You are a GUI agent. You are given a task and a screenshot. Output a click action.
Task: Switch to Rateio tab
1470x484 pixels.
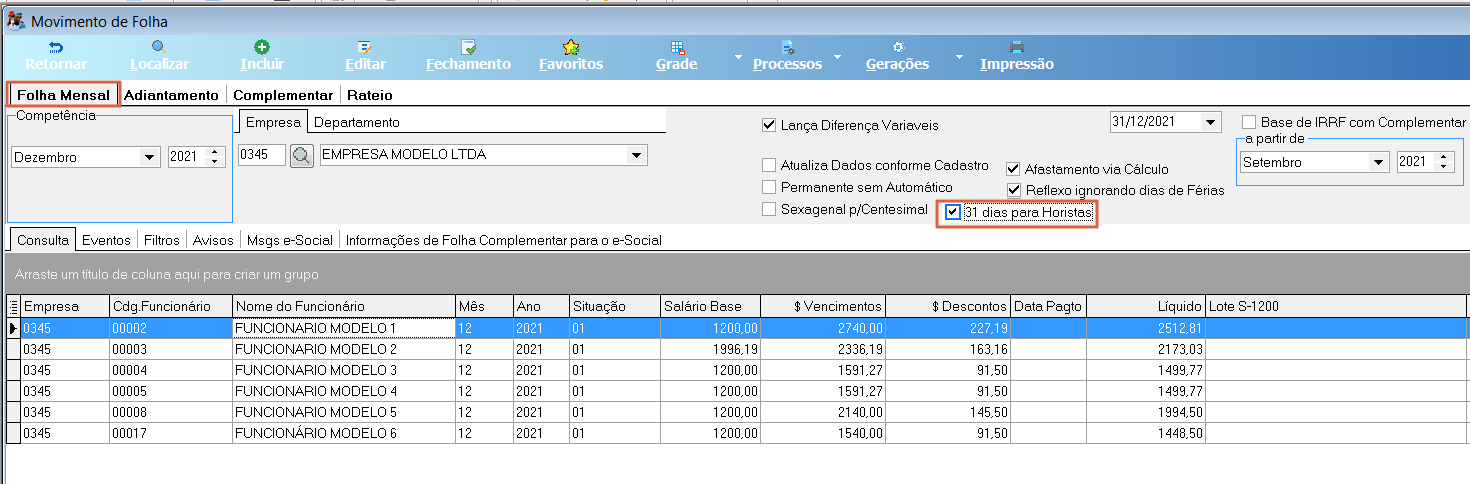pyautogui.click(x=370, y=95)
